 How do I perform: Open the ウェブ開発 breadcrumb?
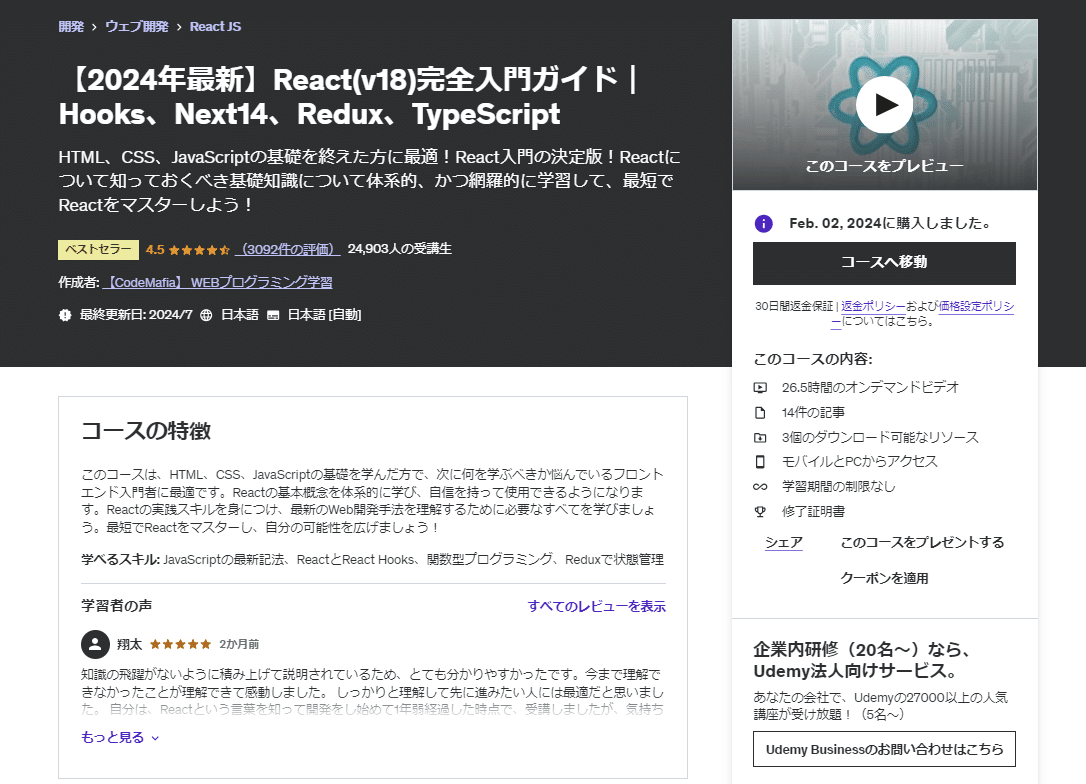136,27
